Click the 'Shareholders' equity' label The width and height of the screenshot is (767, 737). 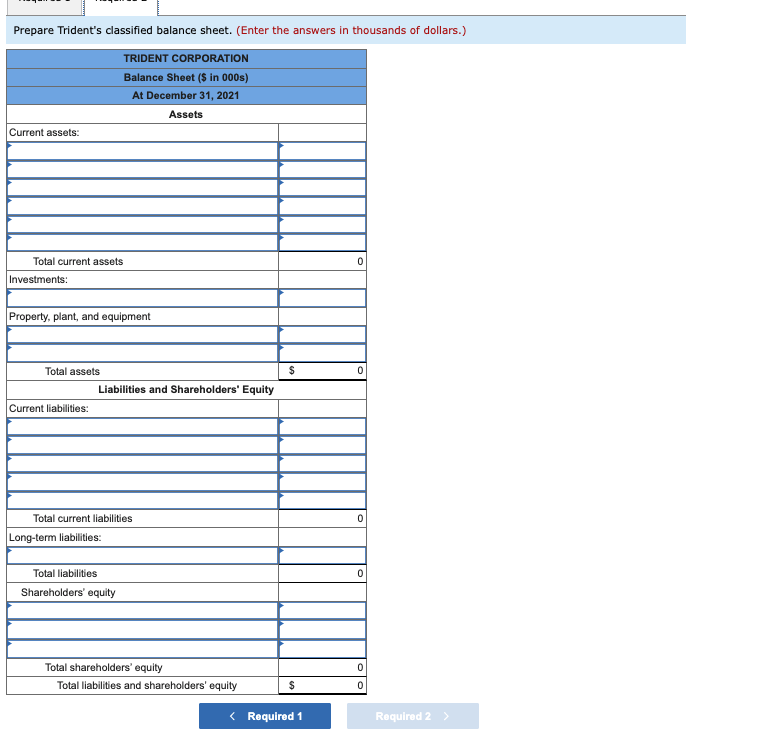(68, 592)
